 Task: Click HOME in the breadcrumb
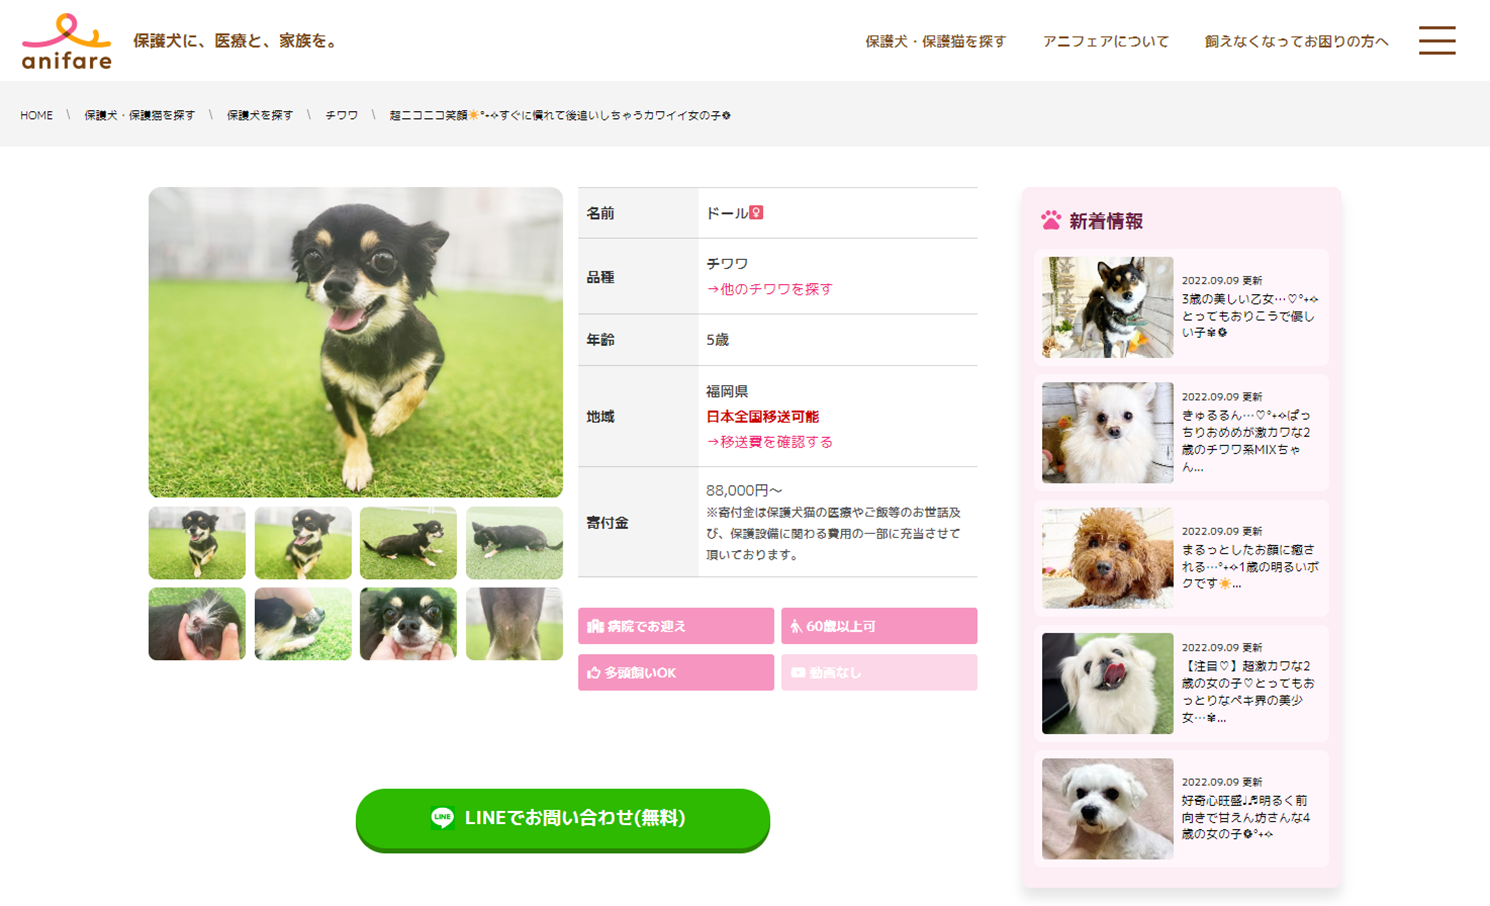click(36, 116)
